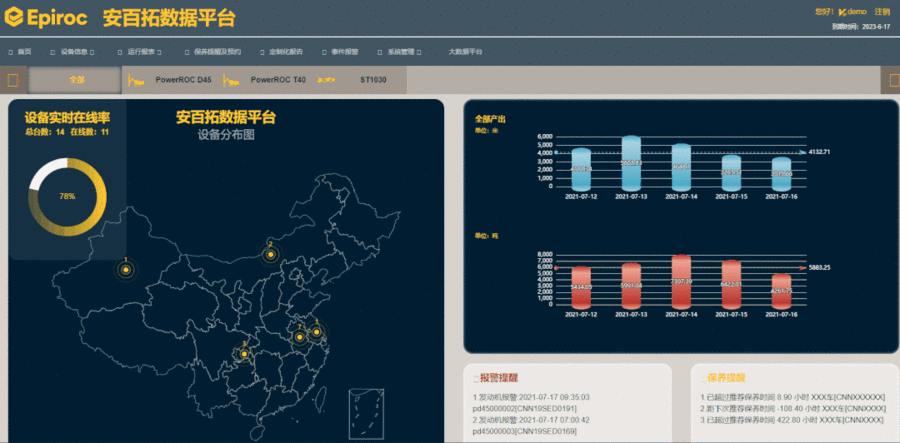The height and width of the screenshot is (443, 900).
Task: Click the blue 2021-07-13 output bar
Action: click(631, 163)
